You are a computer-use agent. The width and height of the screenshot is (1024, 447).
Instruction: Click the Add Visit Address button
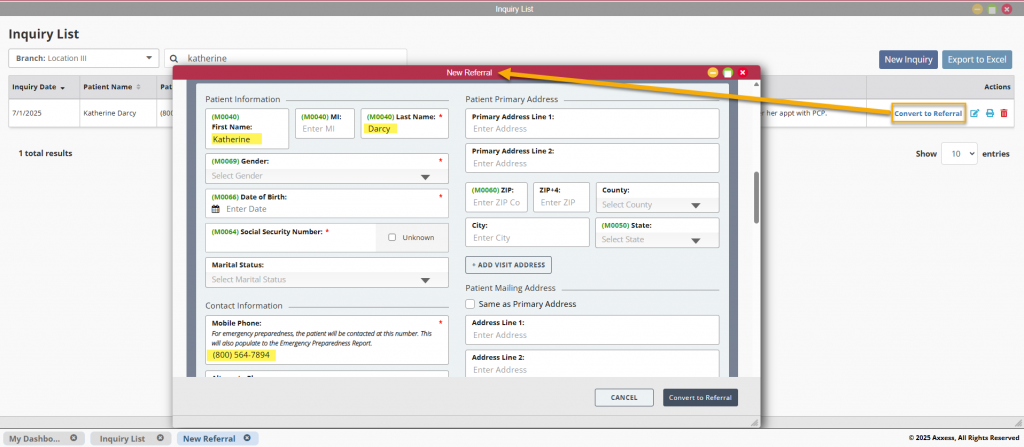coord(509,265)
